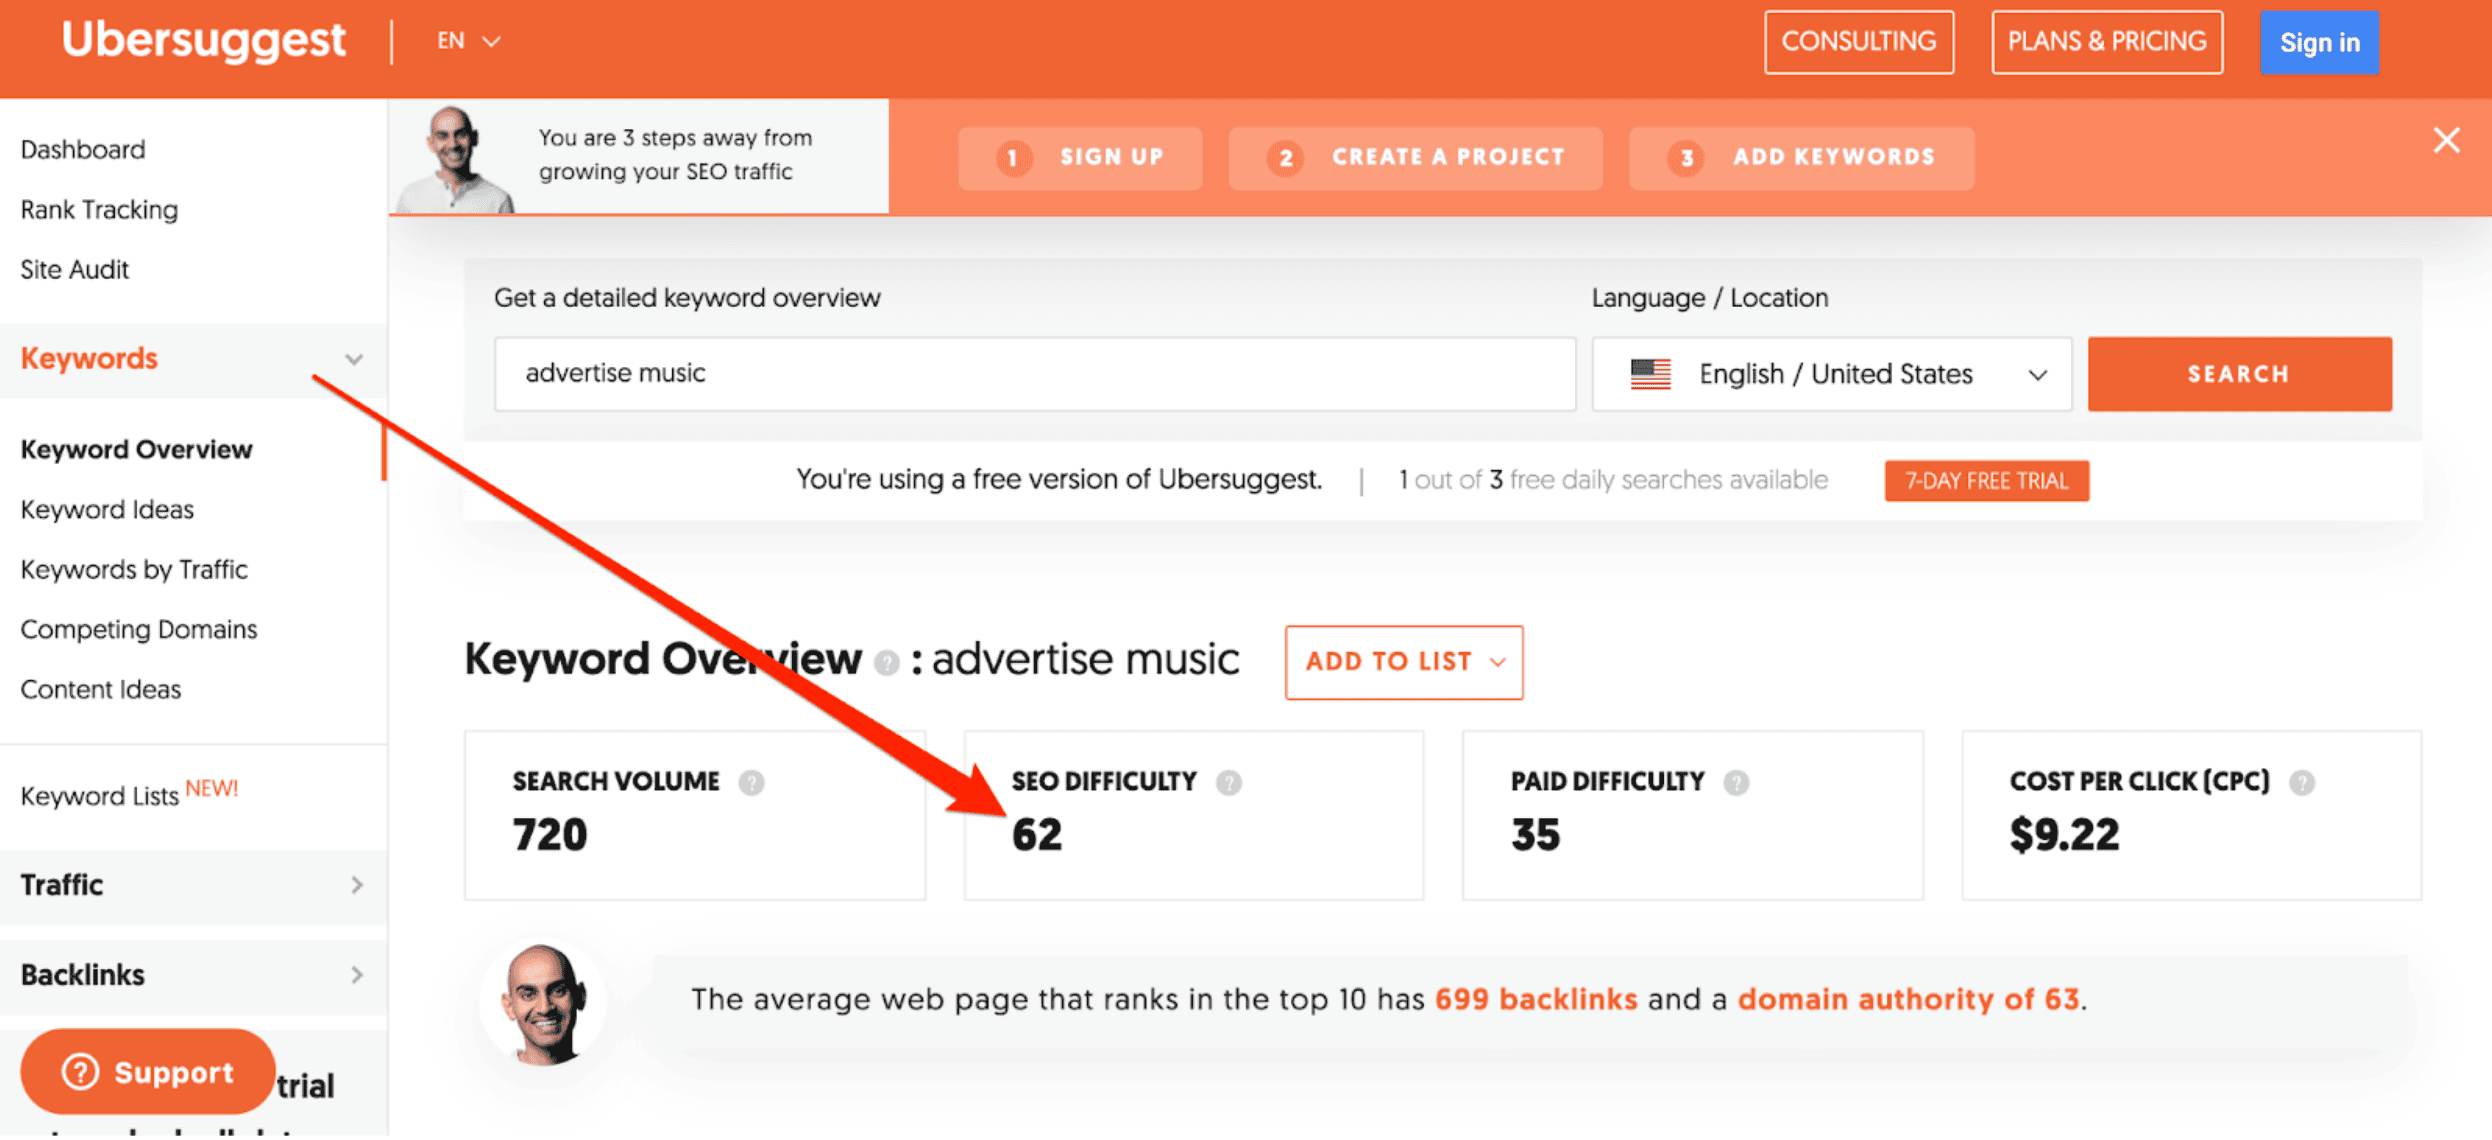The width and height of the screenshot is (2492, 1140).
Task: Click the Sign in button
Action: 2319,42
